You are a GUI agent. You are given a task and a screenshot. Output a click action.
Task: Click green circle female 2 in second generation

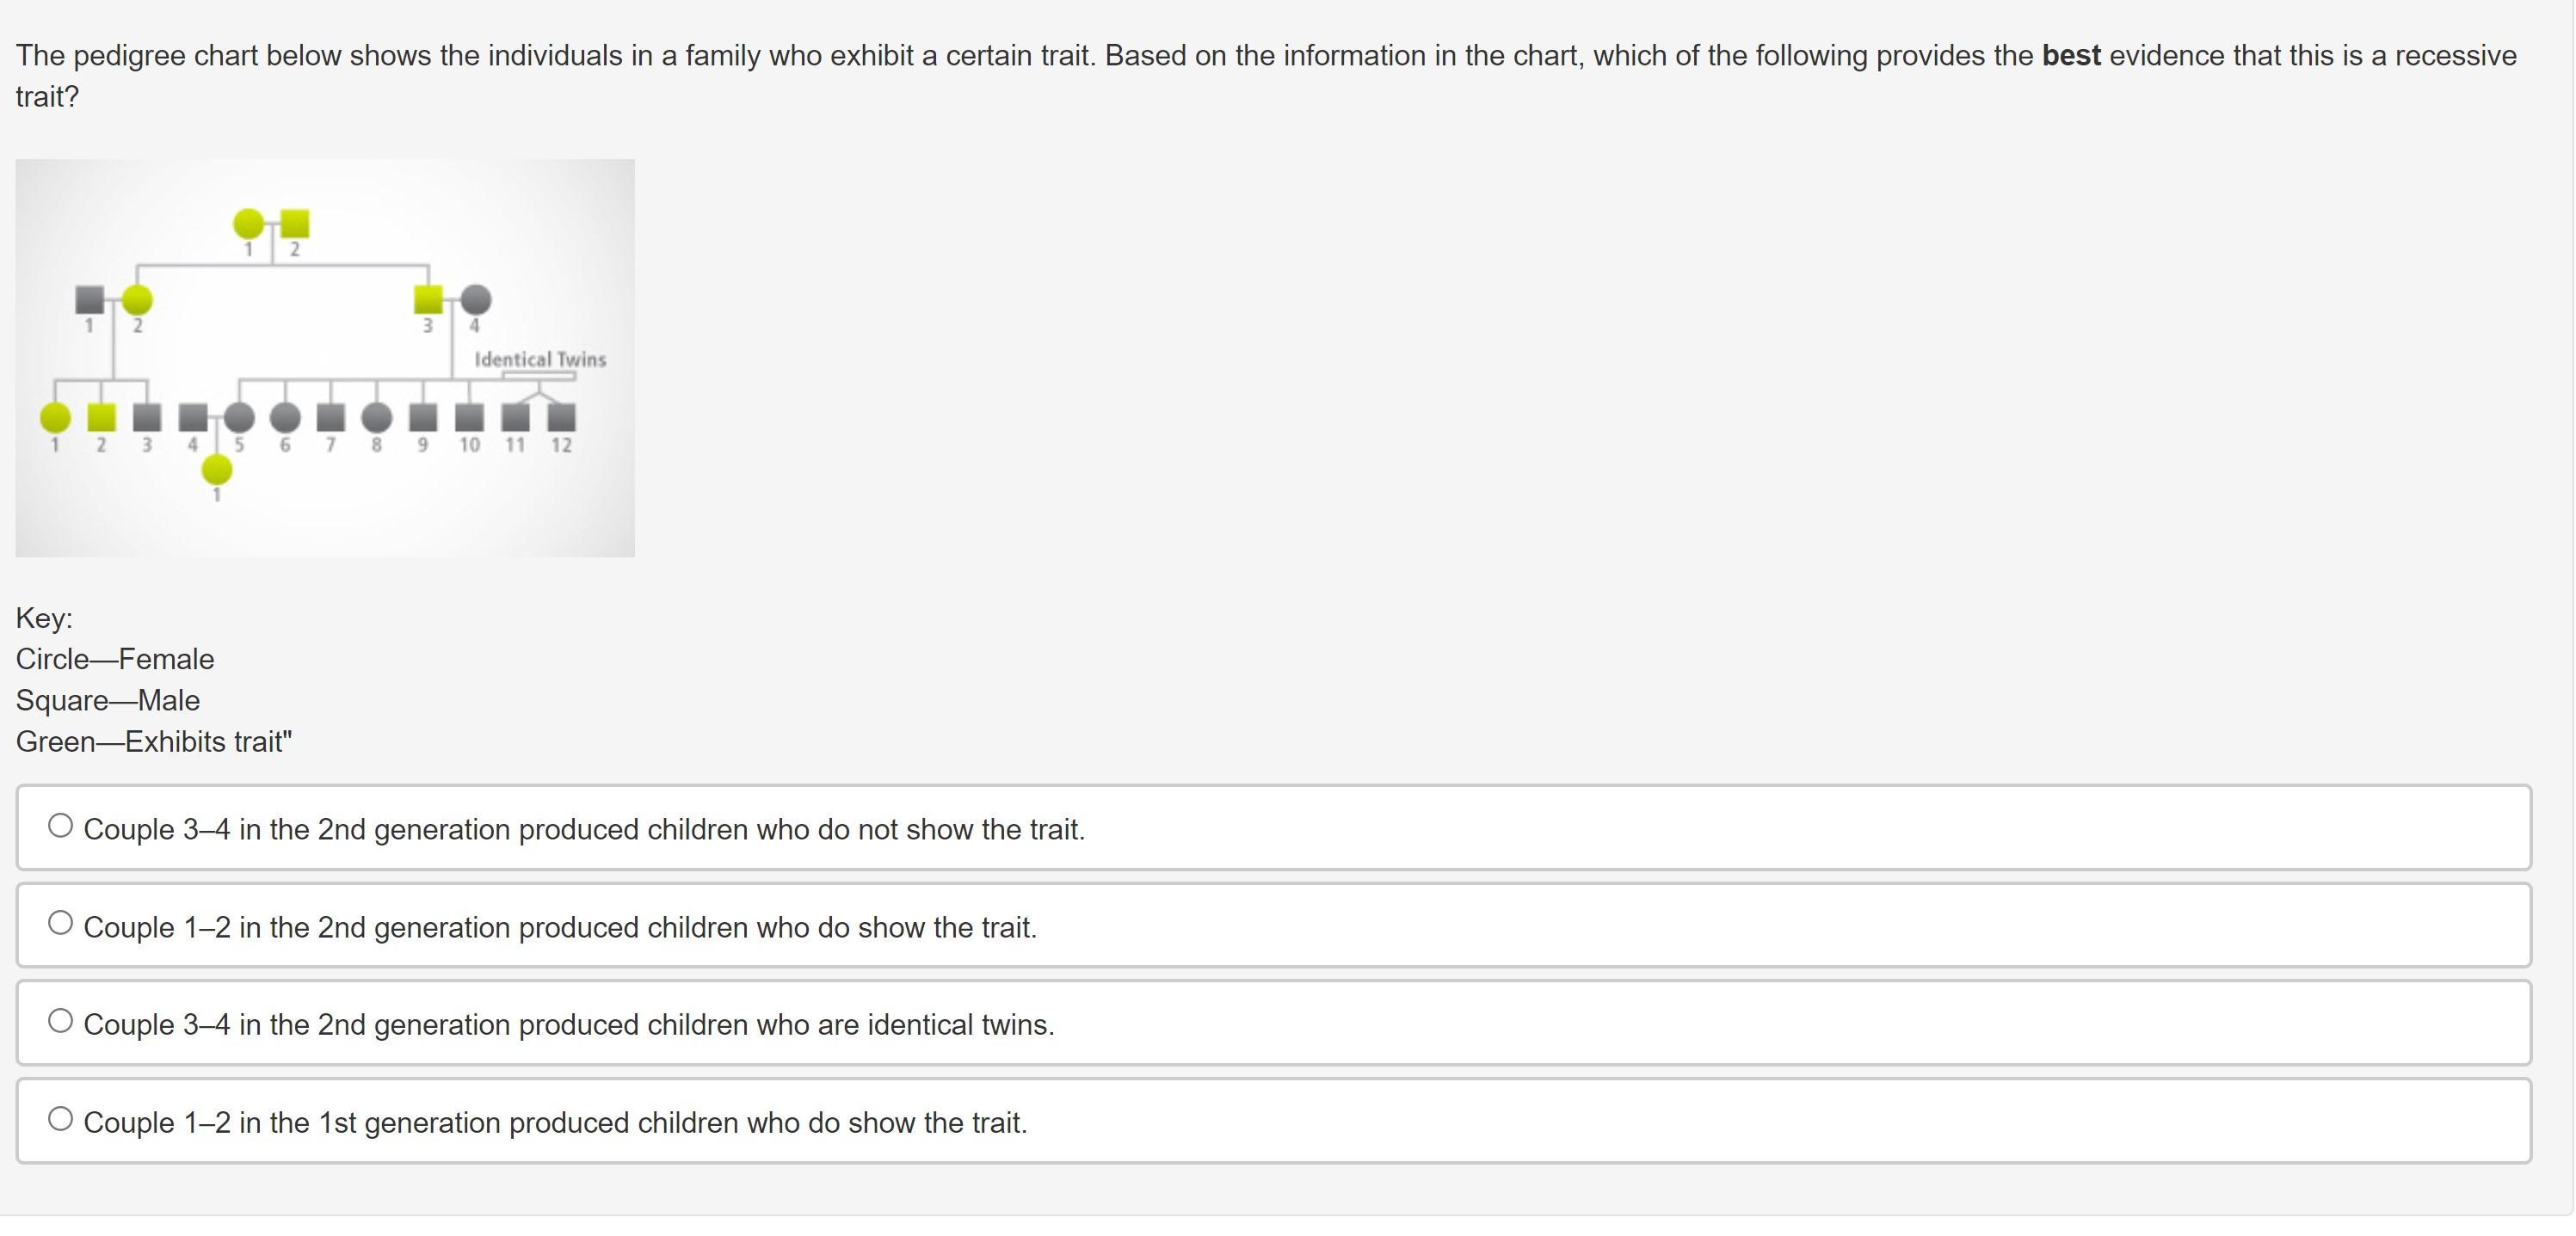click(x=137, y=299)
